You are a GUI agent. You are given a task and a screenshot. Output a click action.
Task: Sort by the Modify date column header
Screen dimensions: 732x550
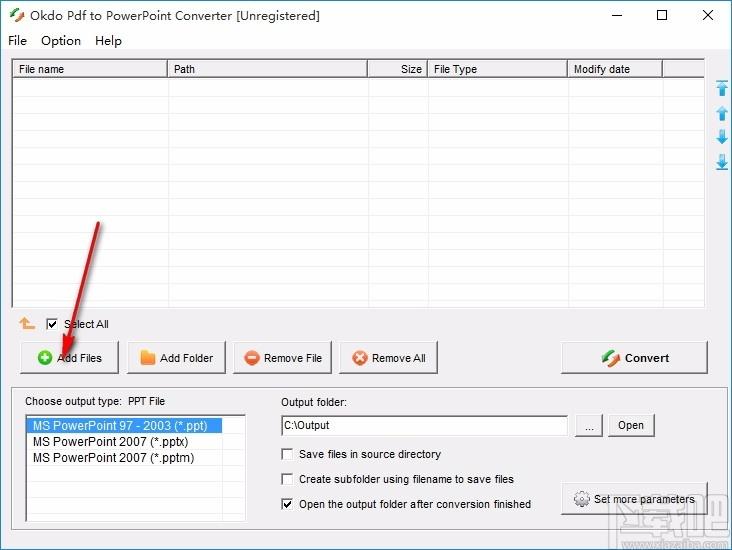[x=615, y=69]
